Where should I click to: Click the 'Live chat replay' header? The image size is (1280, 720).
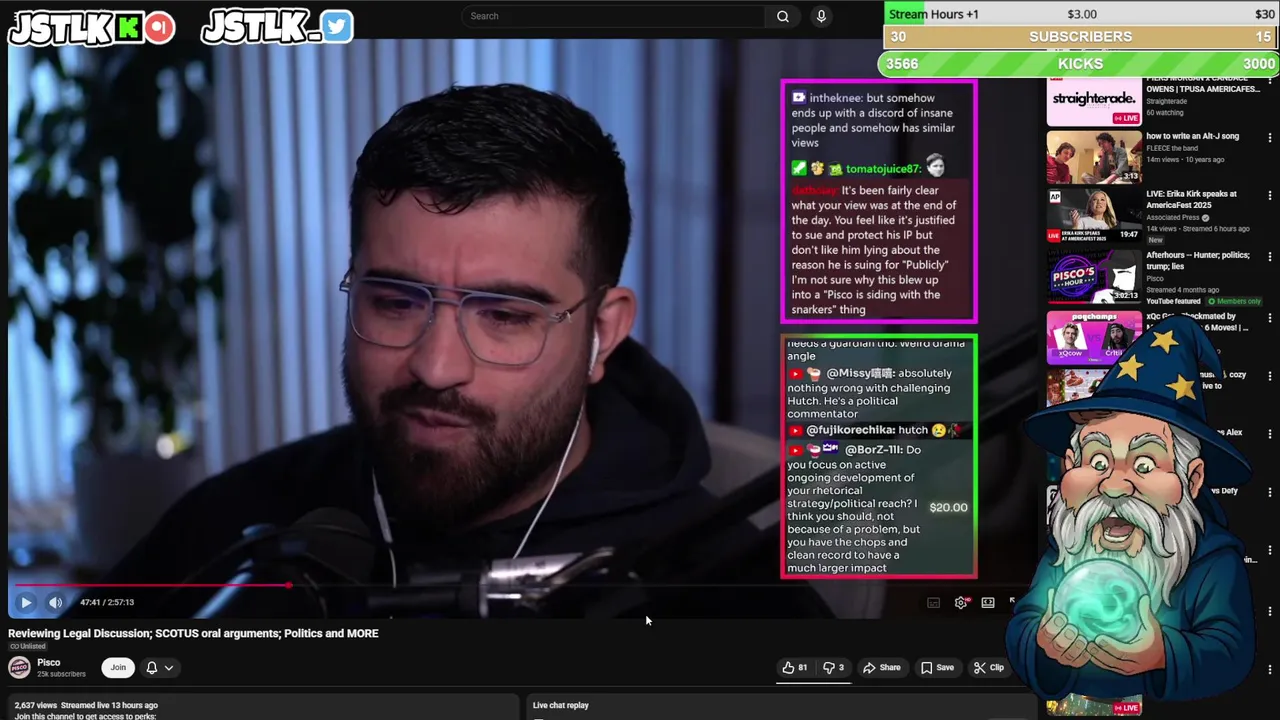coord(561,705)
